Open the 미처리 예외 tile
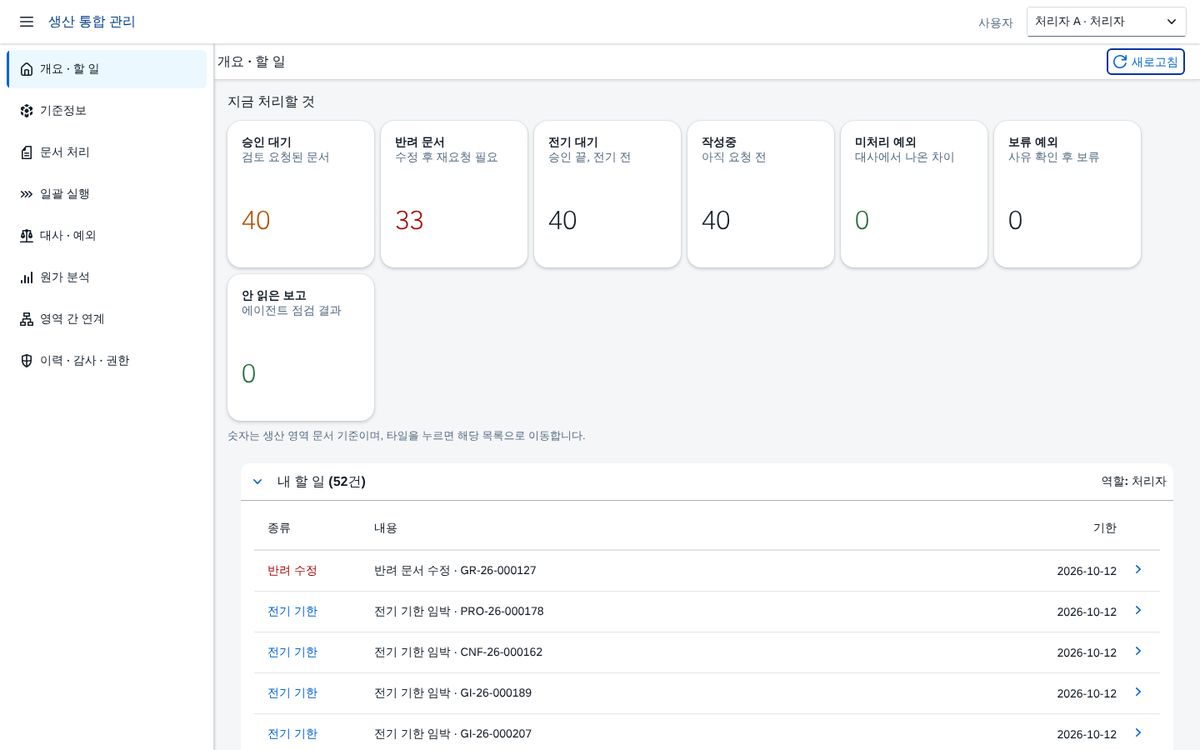This screenshot has width=1200, height=750. 914,194
